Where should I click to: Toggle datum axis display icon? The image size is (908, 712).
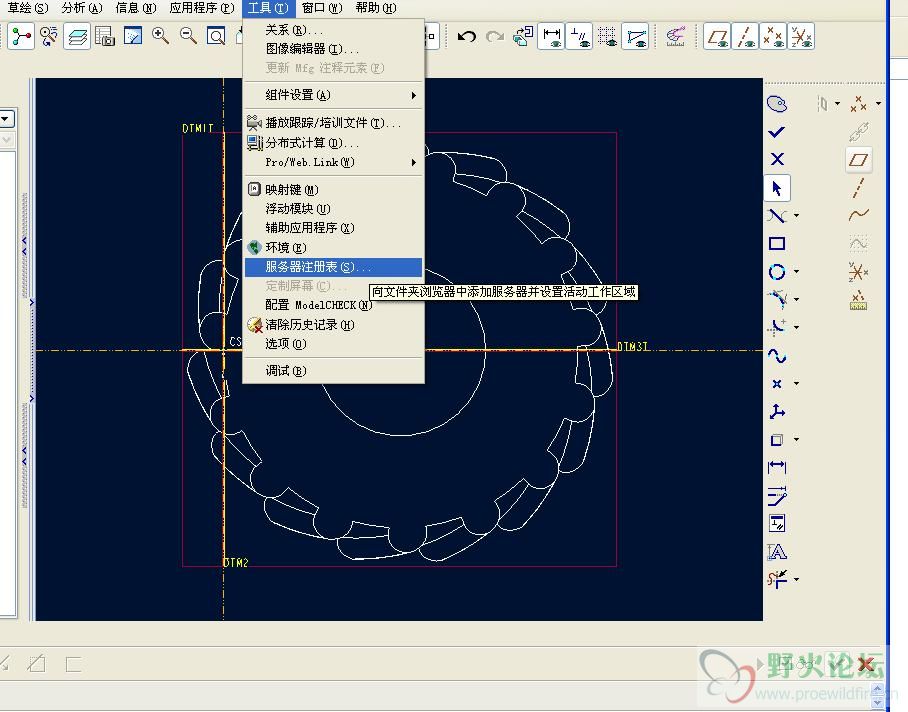[745, 37]
